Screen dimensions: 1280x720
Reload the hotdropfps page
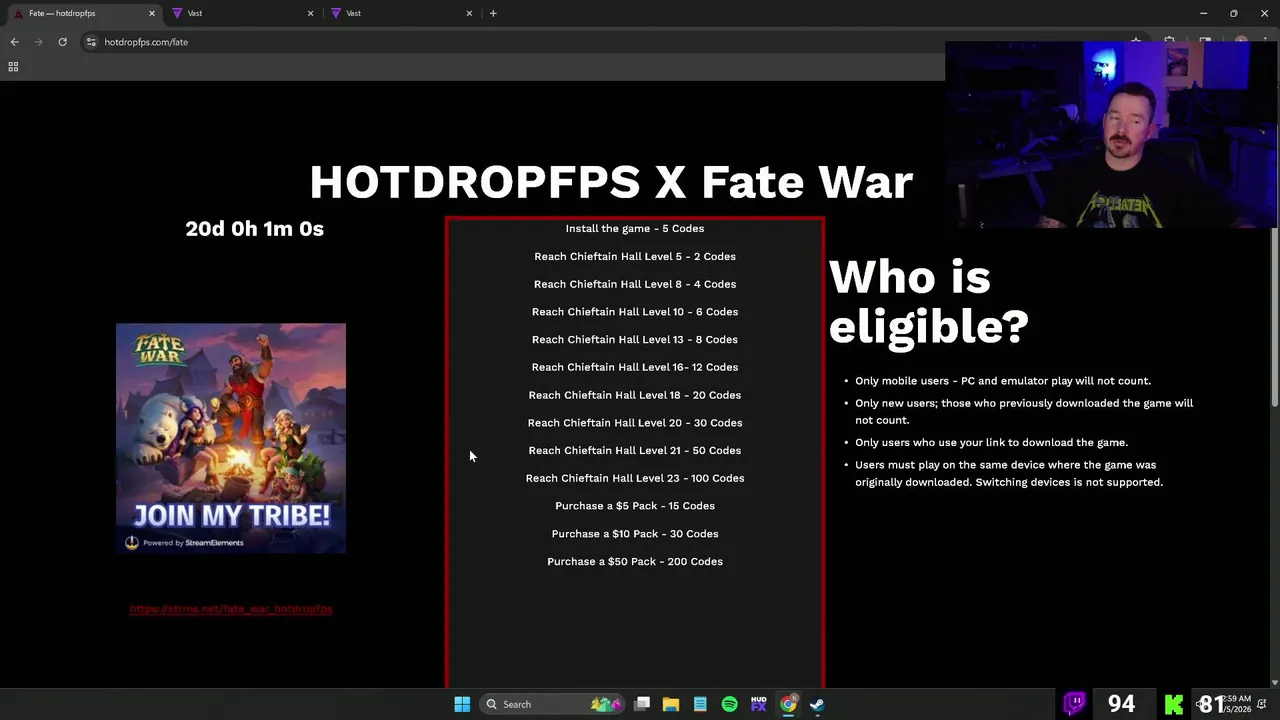62,42
